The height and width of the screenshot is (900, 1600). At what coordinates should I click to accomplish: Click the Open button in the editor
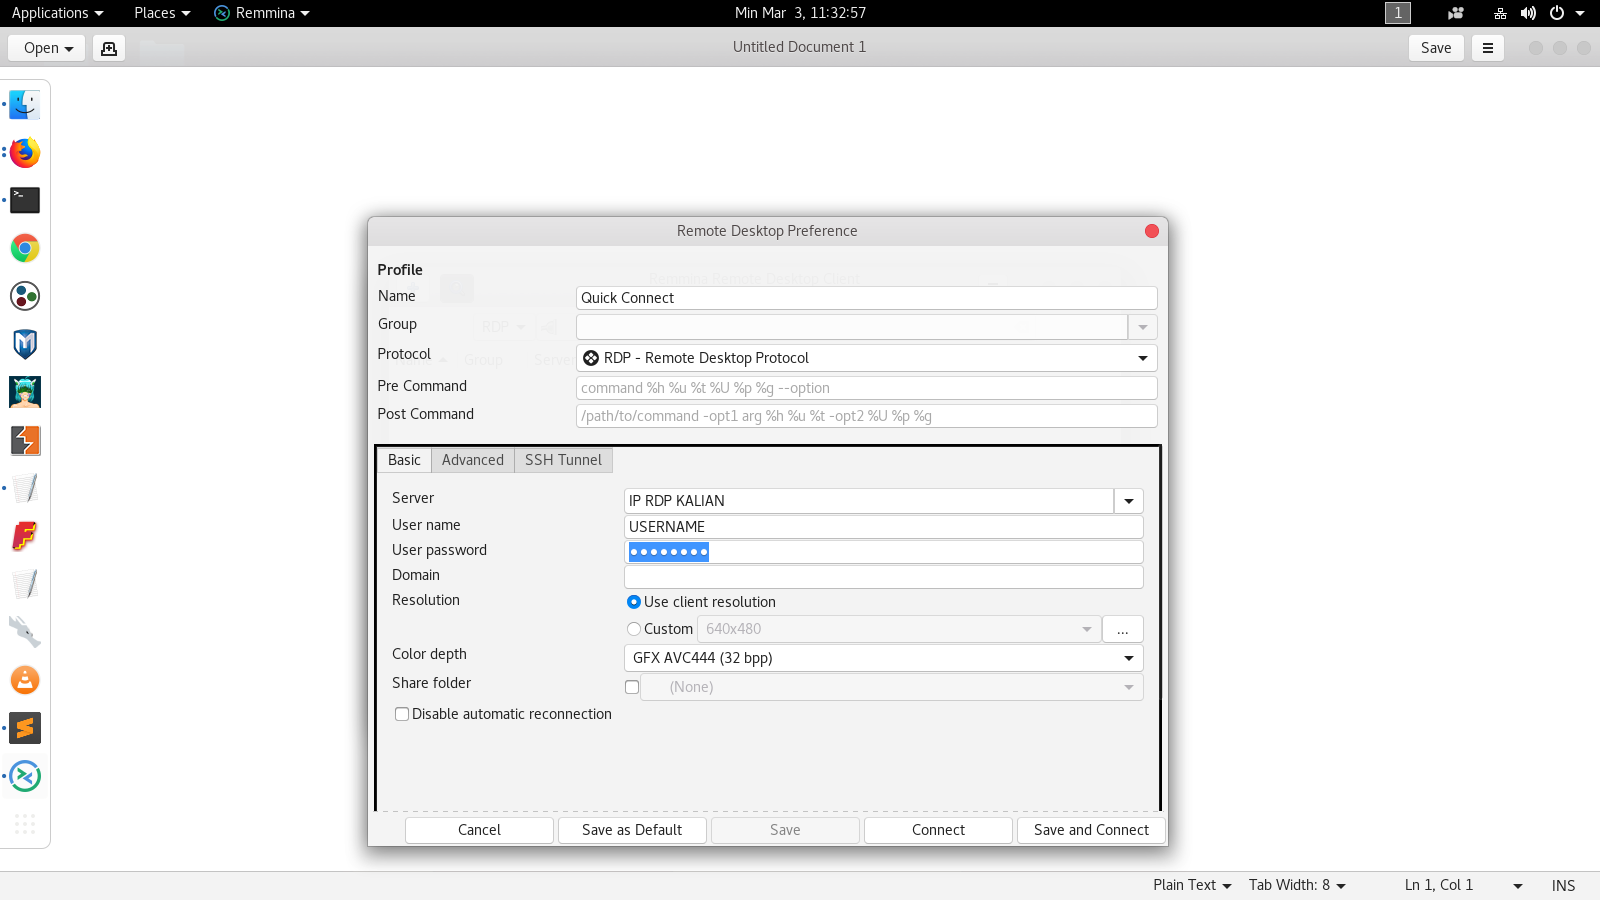[x=47, y=48]
